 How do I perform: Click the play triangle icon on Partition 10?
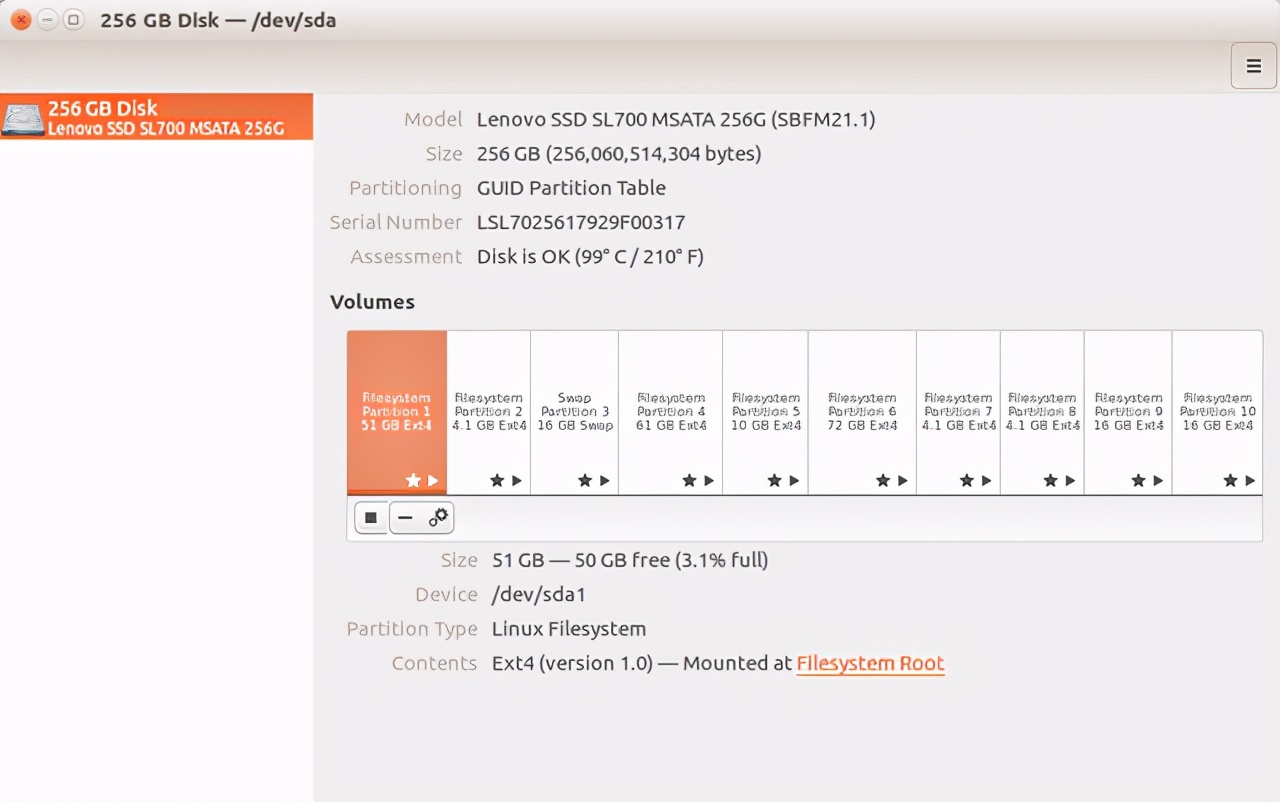click(1250, 481)
